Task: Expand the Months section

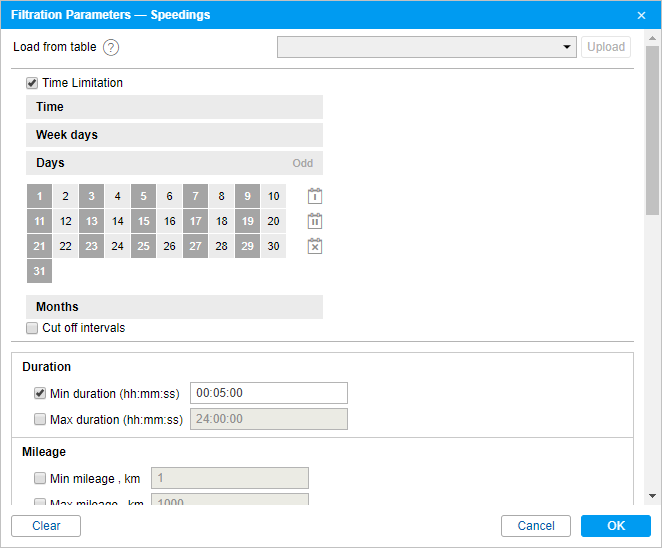Action: (x=174, y=307)
